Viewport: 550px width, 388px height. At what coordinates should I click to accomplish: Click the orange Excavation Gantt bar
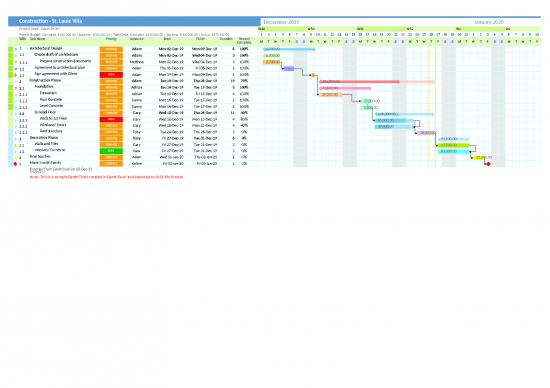click(x=331, y=95)
